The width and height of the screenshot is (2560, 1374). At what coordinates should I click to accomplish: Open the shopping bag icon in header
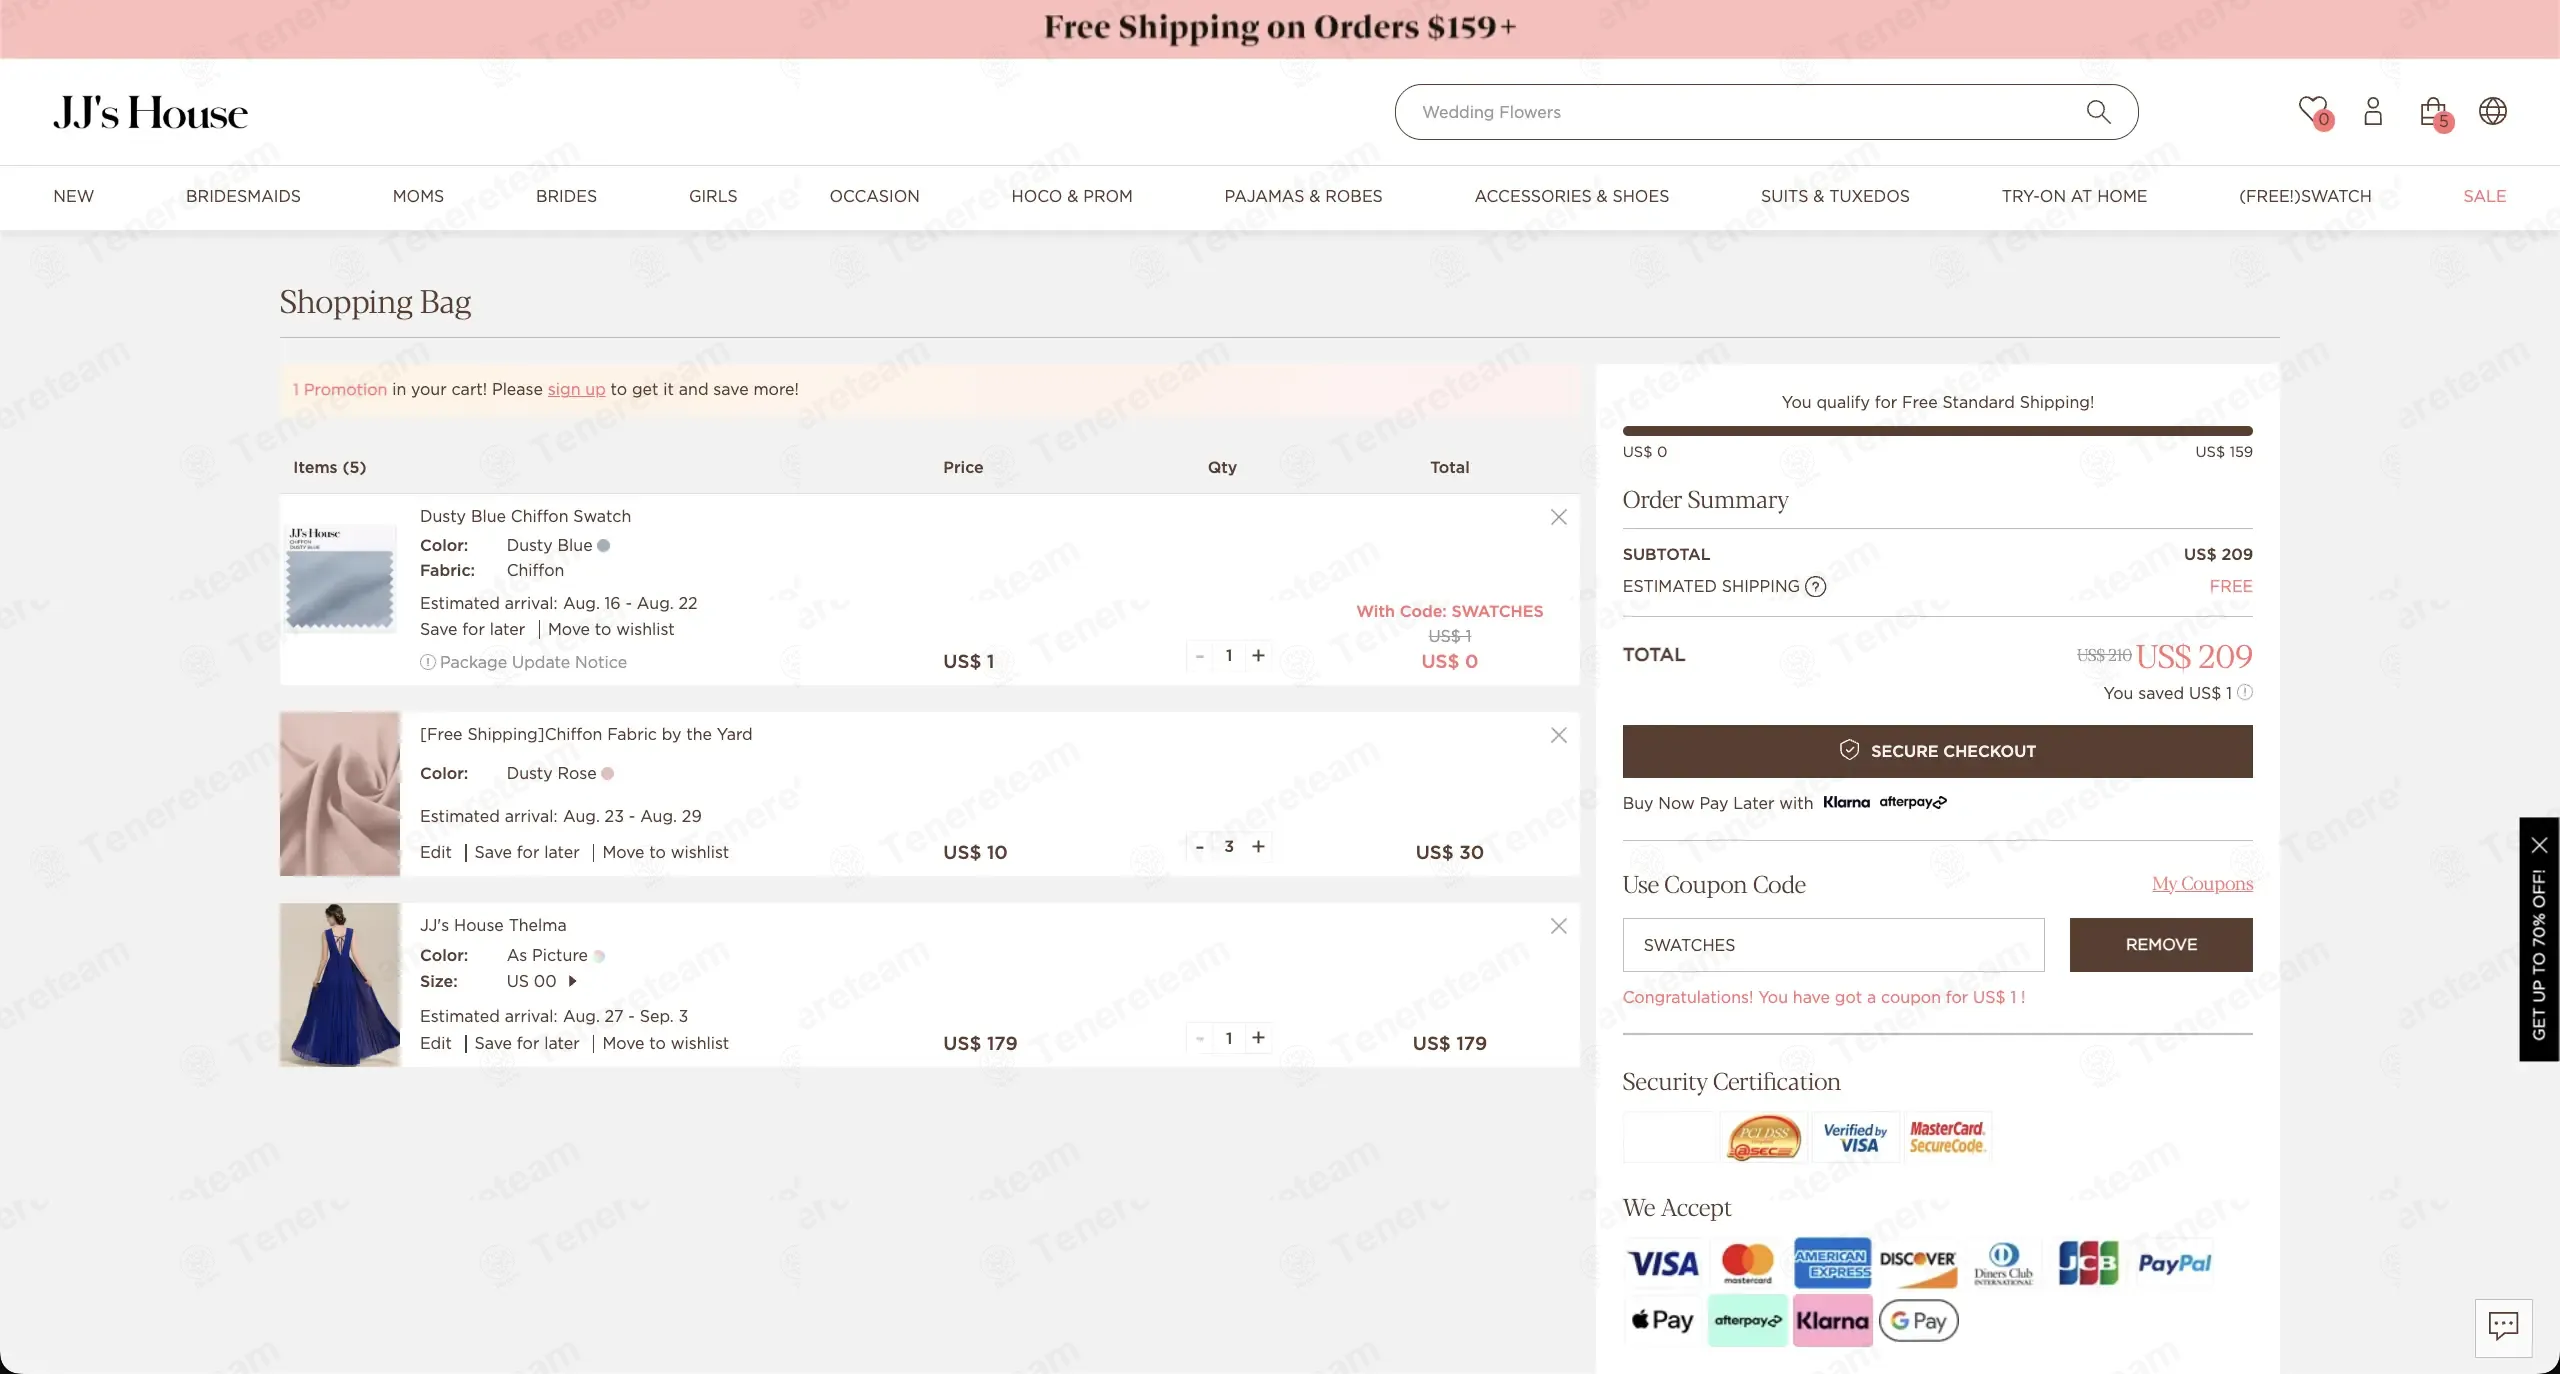pos(2434,112)
